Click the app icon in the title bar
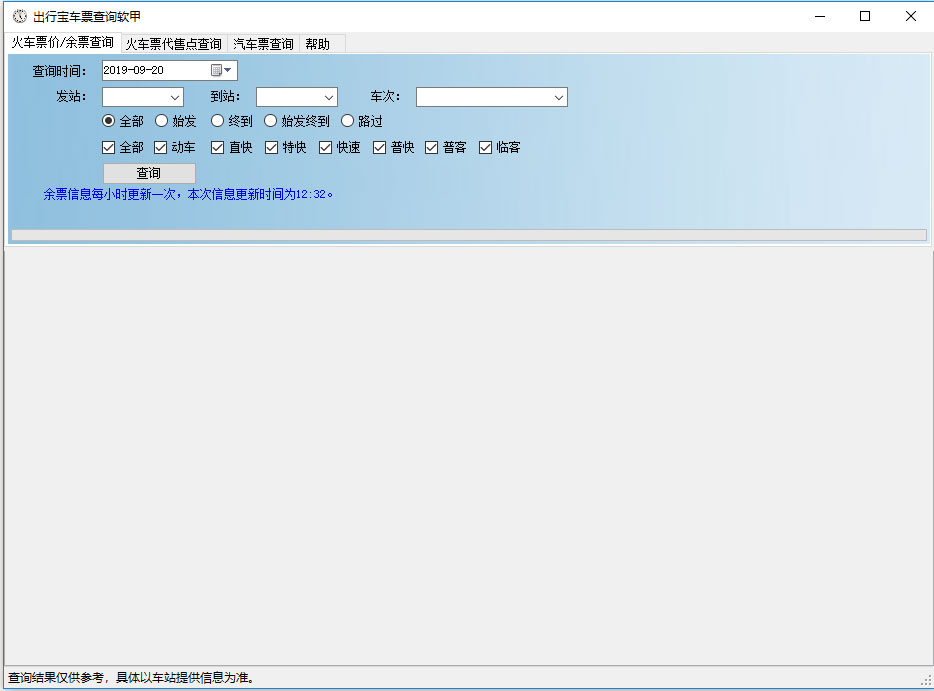 point(20,16)
